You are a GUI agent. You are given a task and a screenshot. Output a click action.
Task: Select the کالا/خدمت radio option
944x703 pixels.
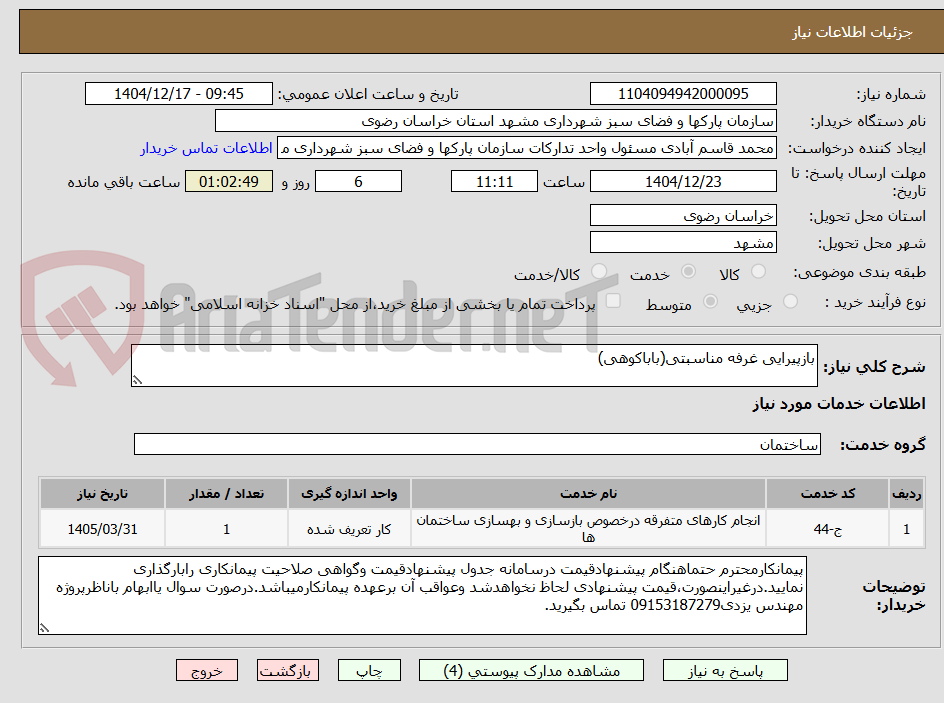[599, 272]
